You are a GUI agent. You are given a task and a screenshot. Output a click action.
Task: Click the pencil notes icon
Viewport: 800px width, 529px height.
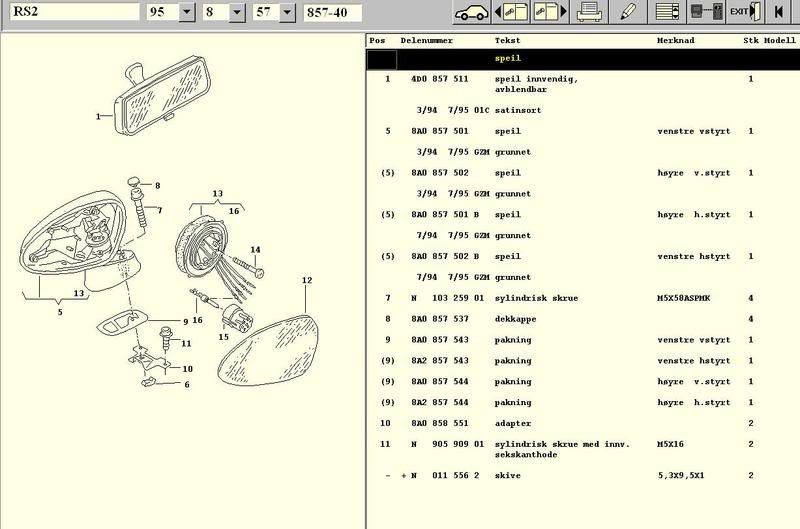628,13
